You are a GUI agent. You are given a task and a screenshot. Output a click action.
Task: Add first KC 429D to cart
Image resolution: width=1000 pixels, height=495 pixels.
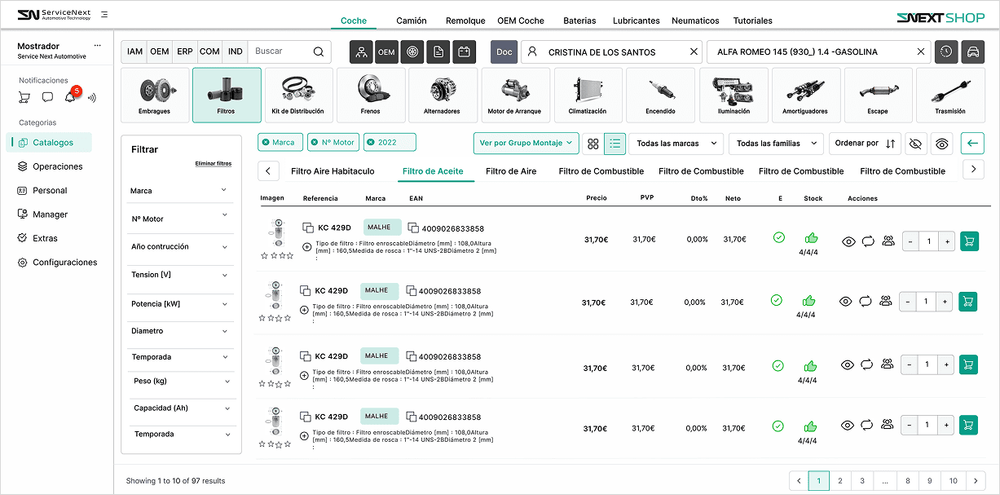click(967, 241)
